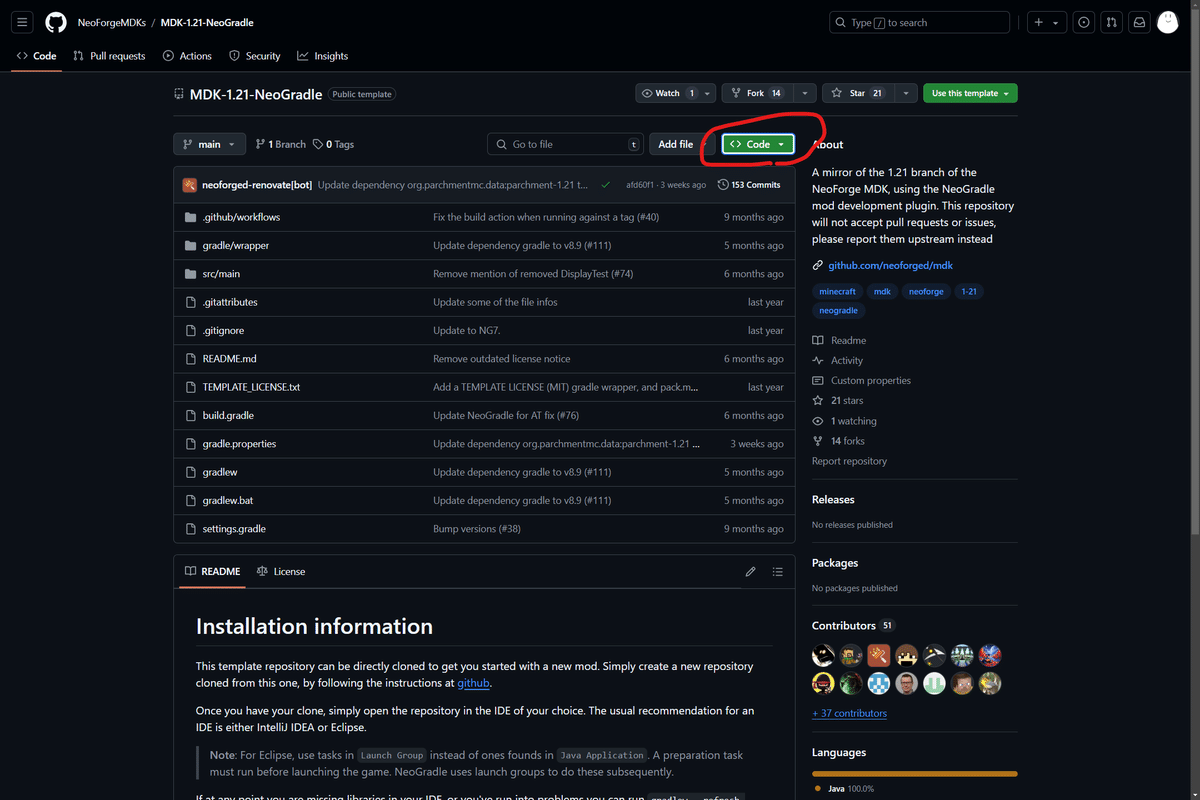The width and height of the screenshot is (1200, 800).
Task: Click the 21 stars sidebar link
Action: pyautogui.click(x=838, y=400)
